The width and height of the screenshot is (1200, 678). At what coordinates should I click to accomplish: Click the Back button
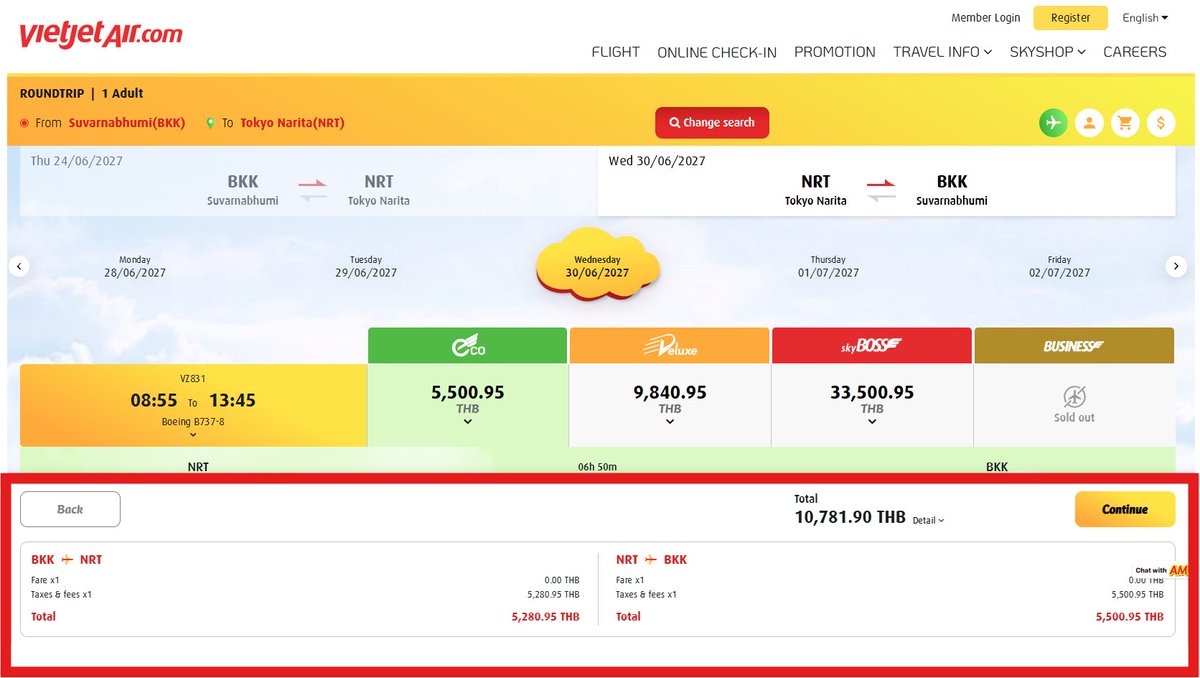70,509
